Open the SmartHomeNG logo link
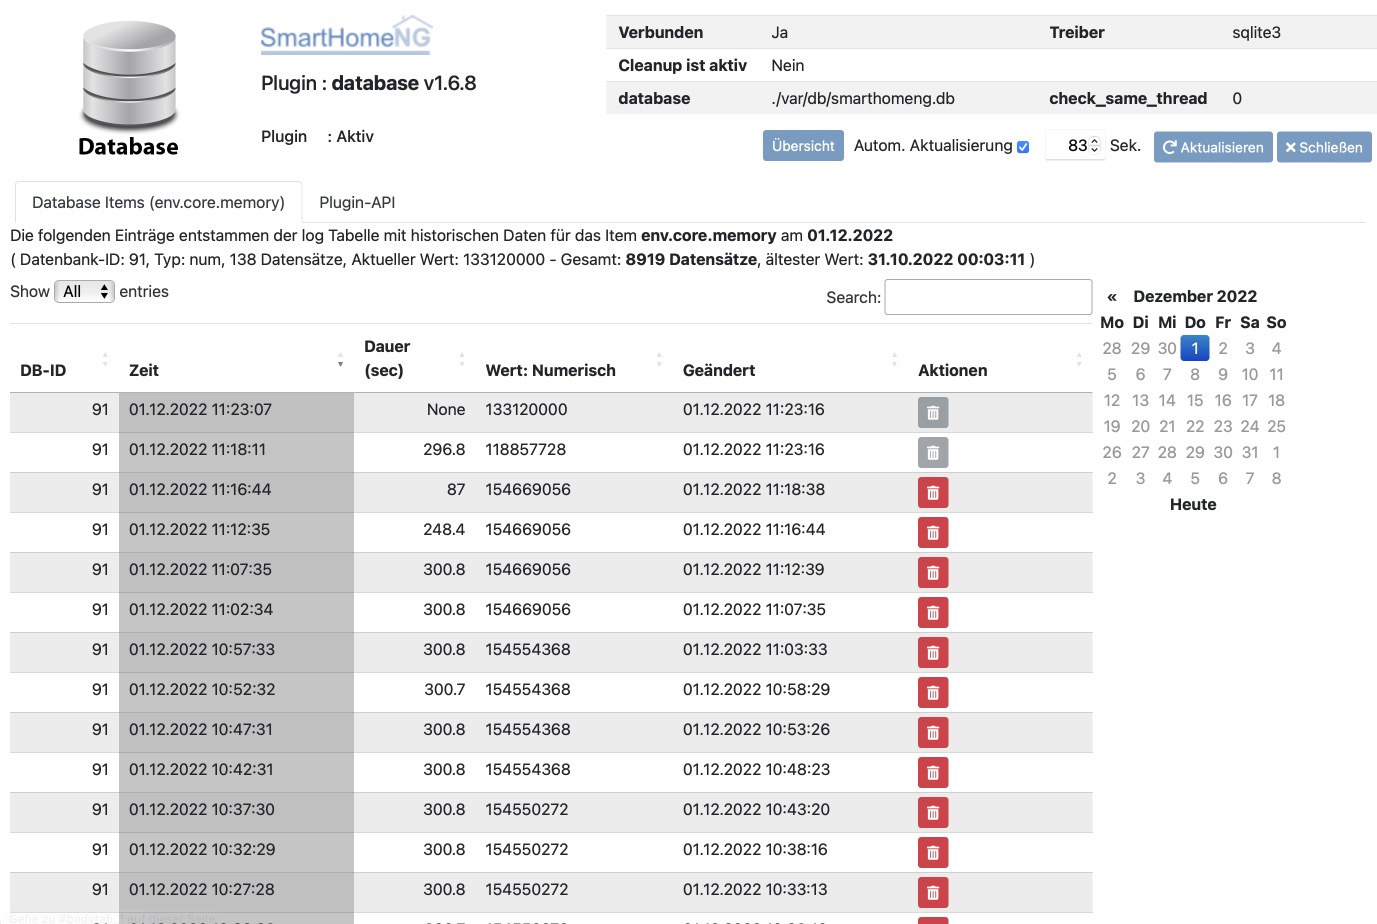This screenshot has height=924, width=1377. tap(346, 36)
